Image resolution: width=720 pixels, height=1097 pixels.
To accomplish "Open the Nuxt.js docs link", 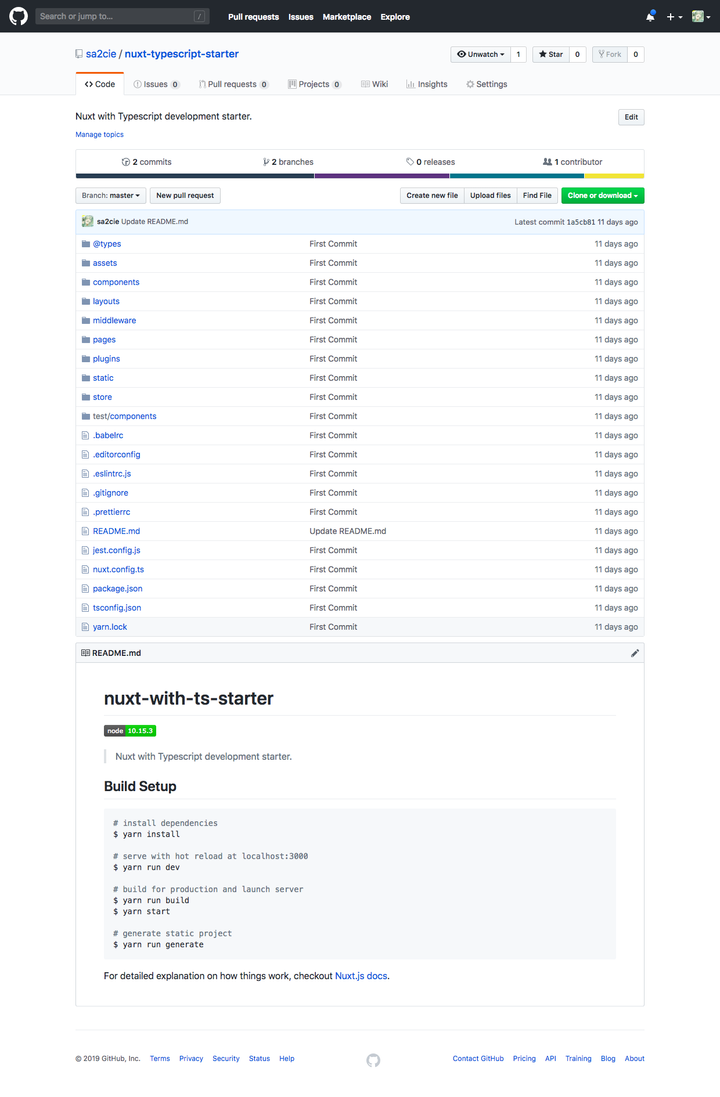I will click(x=361, y=975).
